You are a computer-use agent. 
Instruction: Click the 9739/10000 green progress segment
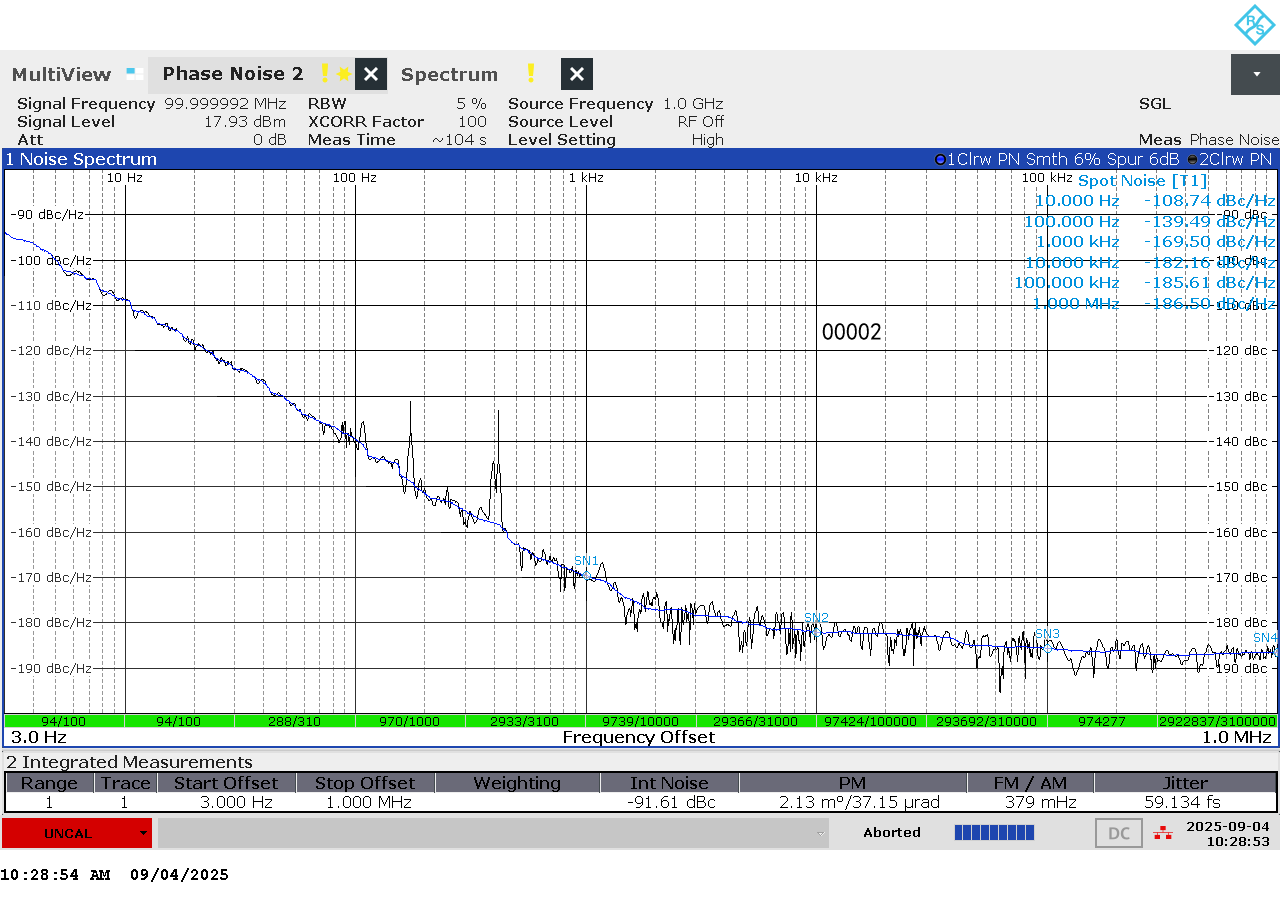pyautogui.click(x=640, y=721)
